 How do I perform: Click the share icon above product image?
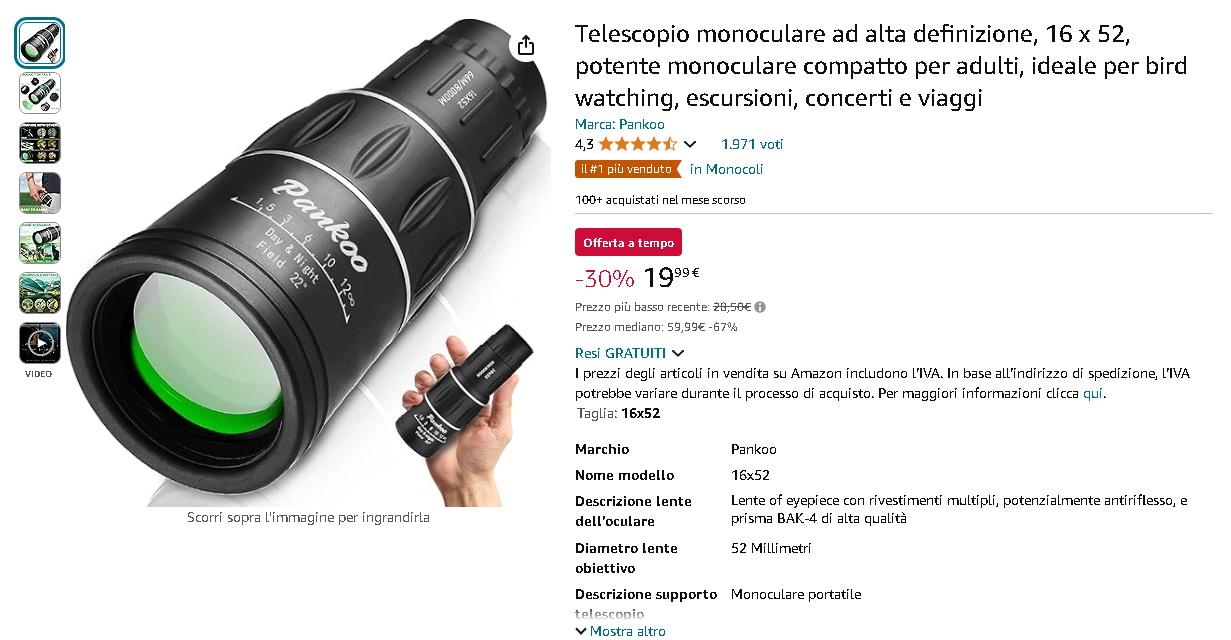pos(526,45)
